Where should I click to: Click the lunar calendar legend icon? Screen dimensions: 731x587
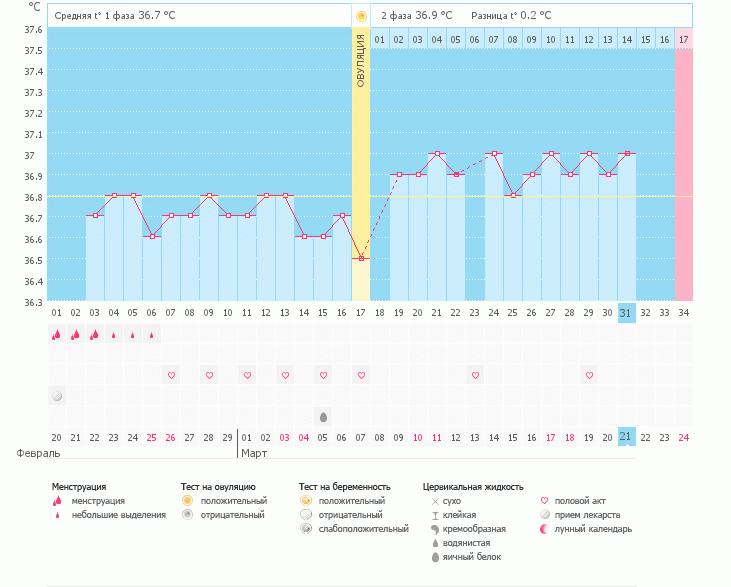point(544,529)
